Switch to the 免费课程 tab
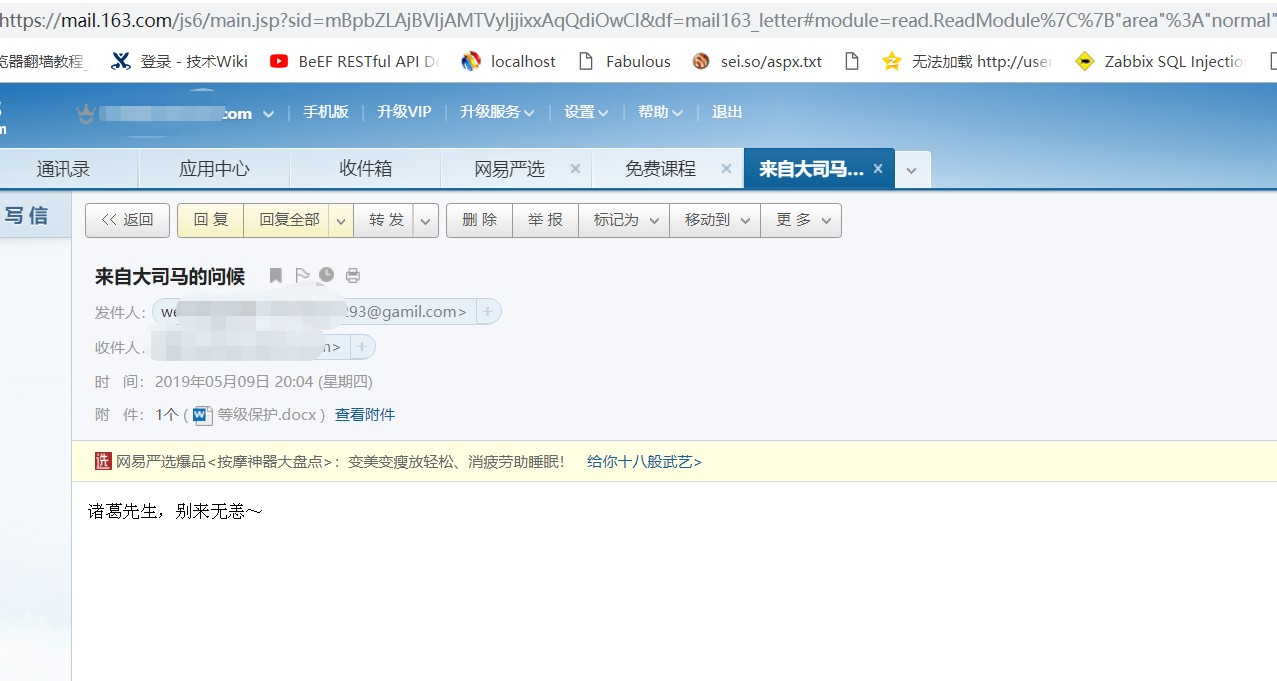The height and width of the screenshot is (681, 1277). coord(660,169)
